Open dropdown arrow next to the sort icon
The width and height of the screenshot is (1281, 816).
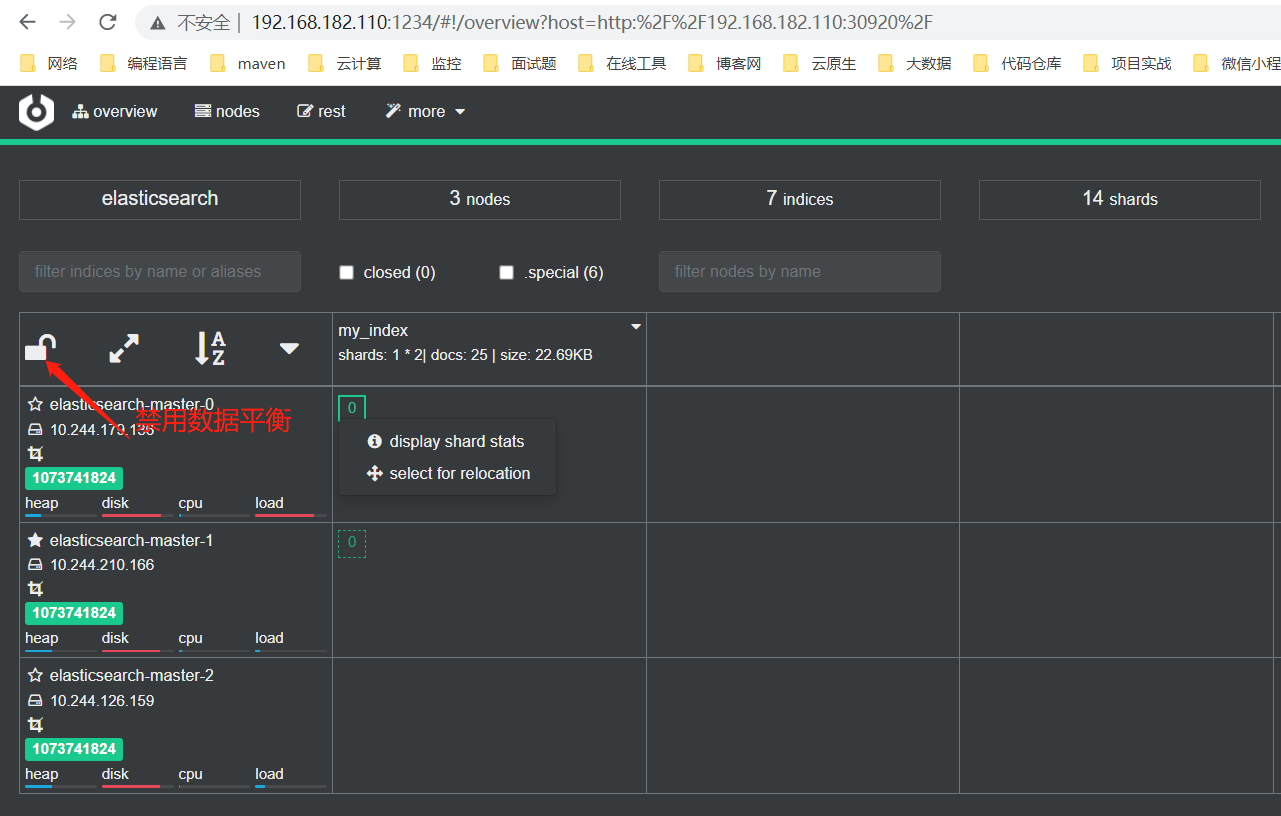[x=289, y=348]
